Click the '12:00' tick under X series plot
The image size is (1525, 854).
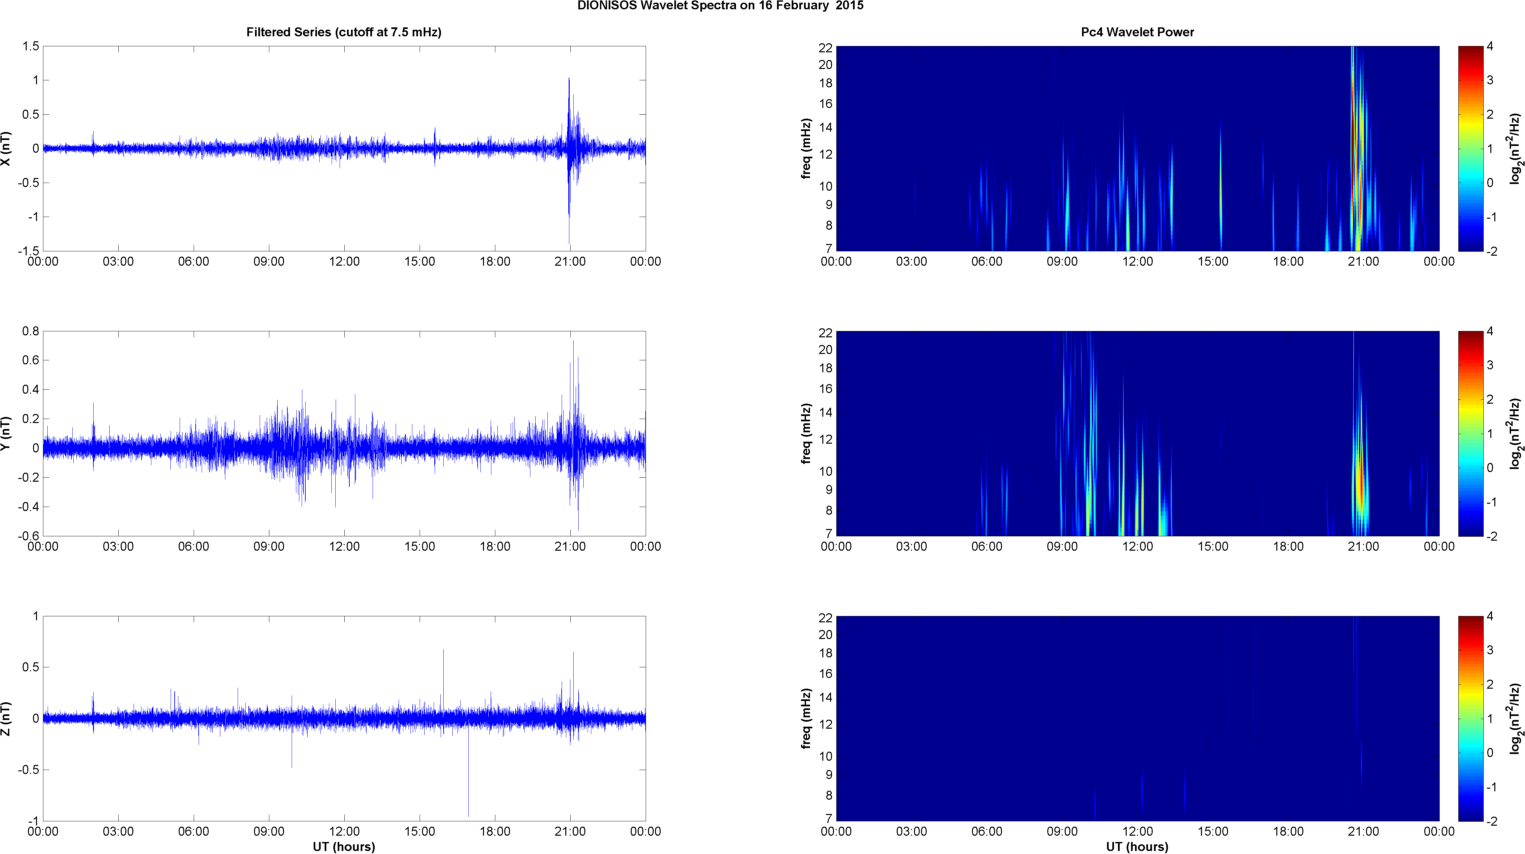tap(344, 262)
